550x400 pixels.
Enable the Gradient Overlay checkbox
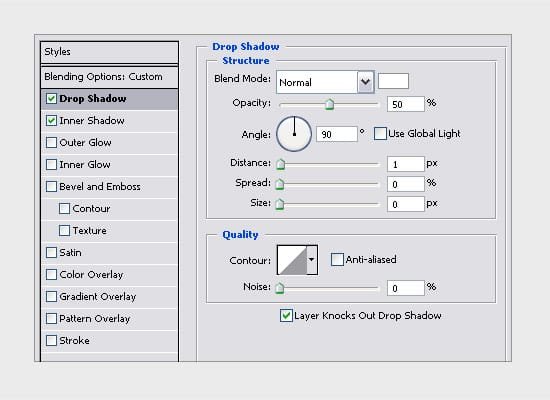coord(52,296)
